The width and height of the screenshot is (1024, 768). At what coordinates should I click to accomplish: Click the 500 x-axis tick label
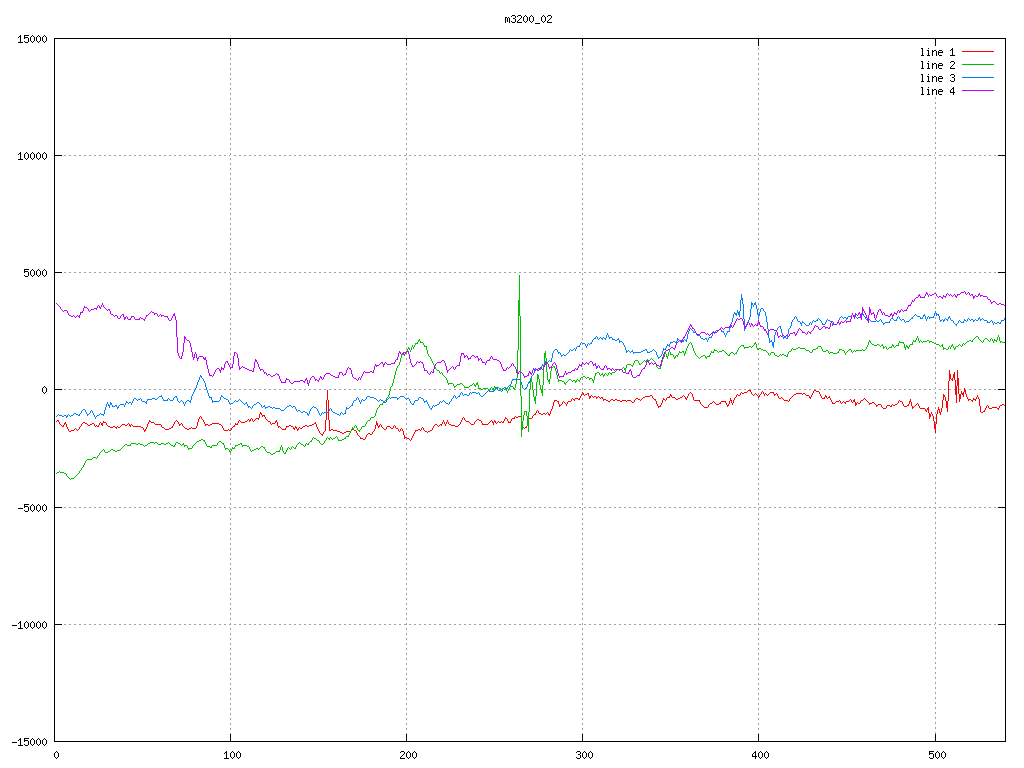(935, 755)
